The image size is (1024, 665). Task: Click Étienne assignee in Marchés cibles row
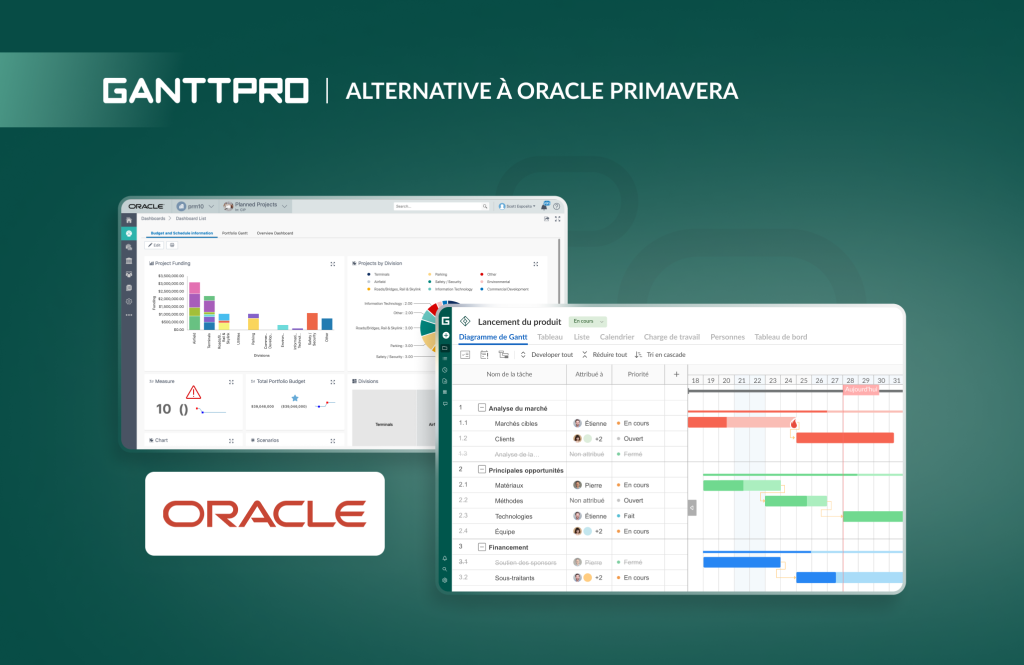pyautogui.click(x=590, y=423)
